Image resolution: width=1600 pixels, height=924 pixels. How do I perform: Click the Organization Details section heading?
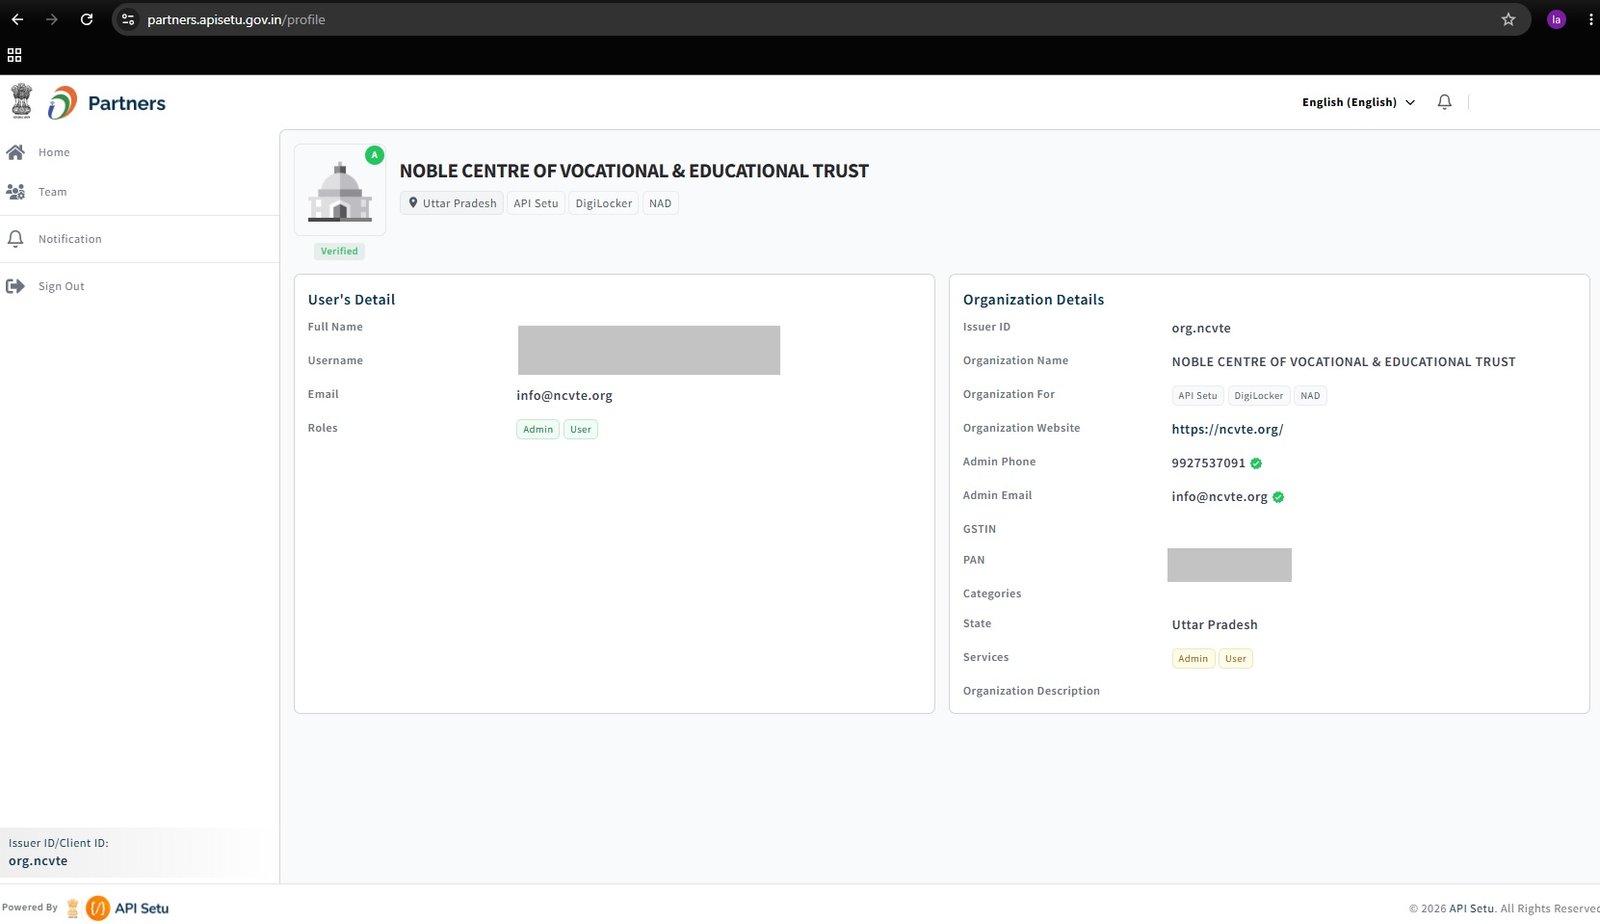click(x=1033, y=300)
